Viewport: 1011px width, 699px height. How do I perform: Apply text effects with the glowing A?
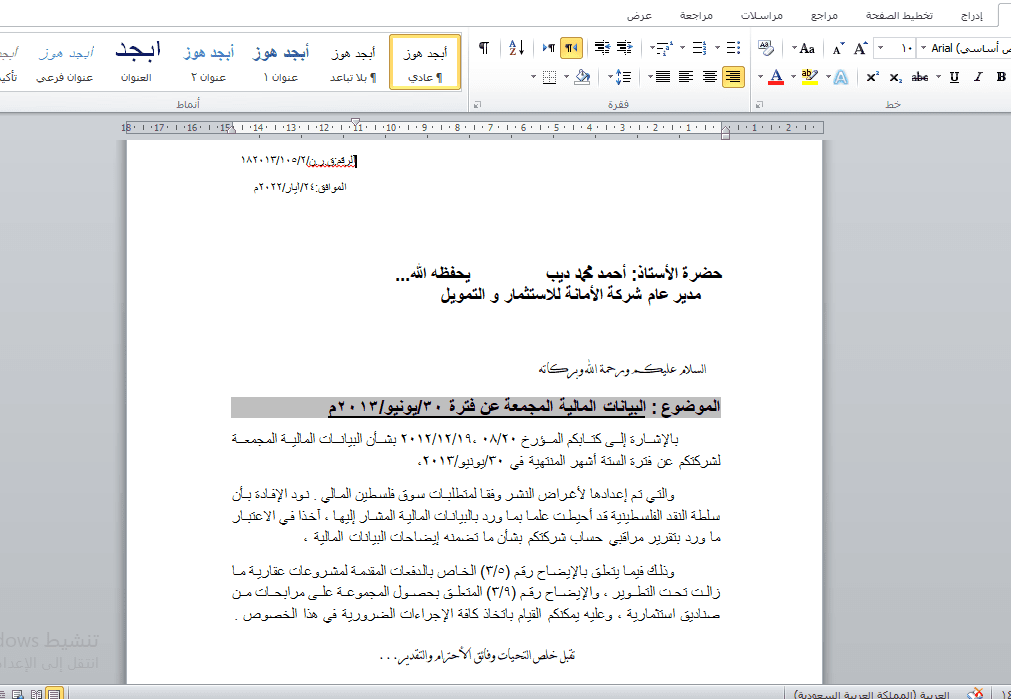pos(841,77)
